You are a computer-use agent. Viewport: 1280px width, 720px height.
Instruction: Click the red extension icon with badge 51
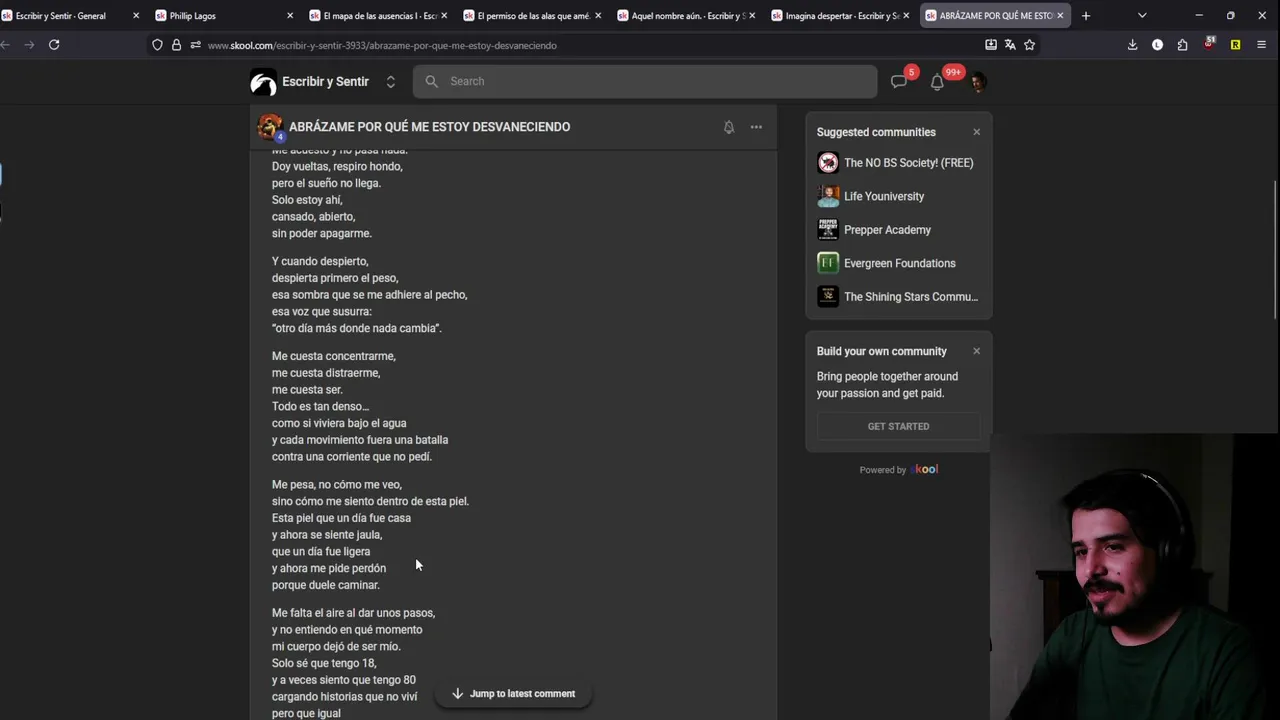1209,44
